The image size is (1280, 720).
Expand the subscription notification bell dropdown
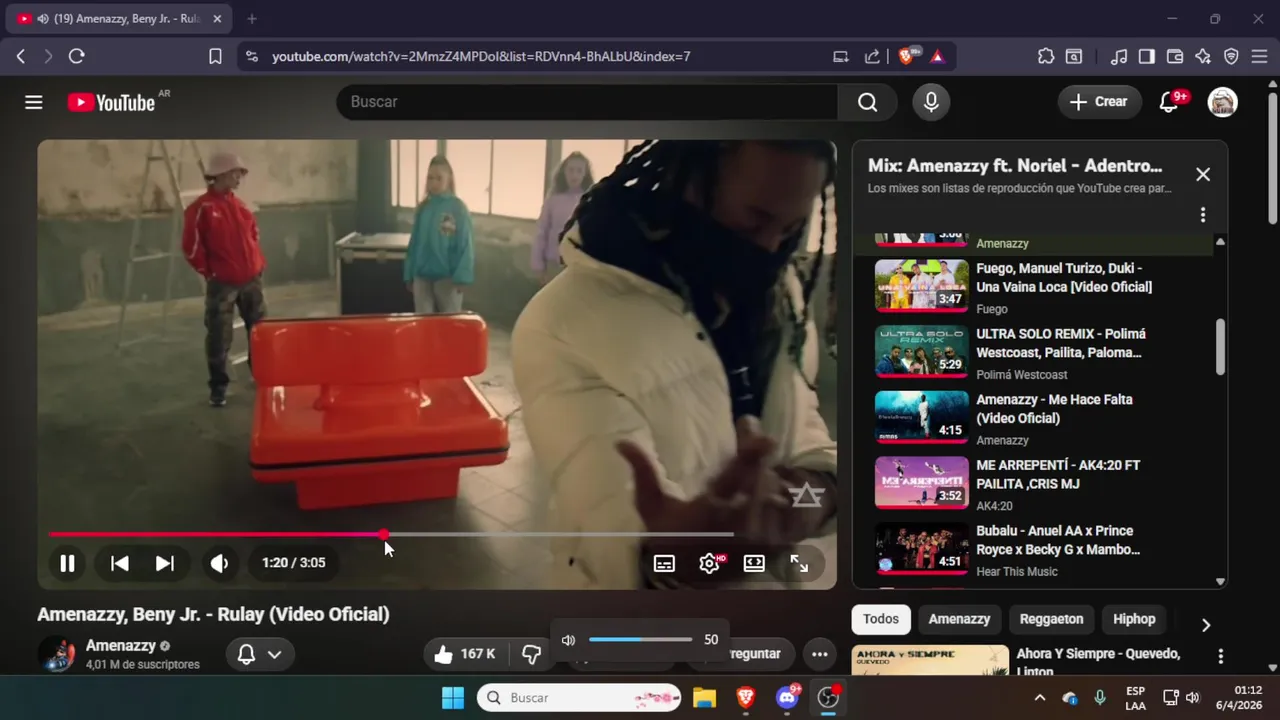[x=259, y=654]
